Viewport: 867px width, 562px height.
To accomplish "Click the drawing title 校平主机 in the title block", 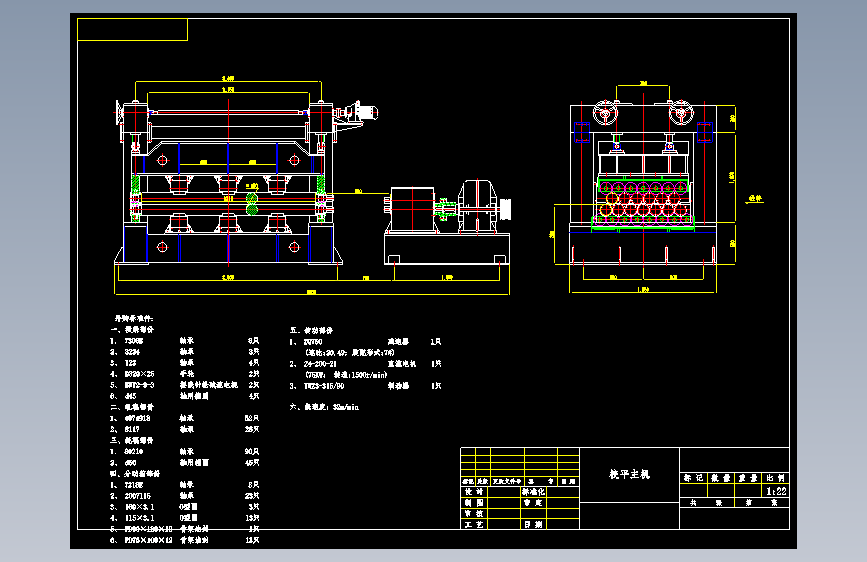I will [630, 474].
